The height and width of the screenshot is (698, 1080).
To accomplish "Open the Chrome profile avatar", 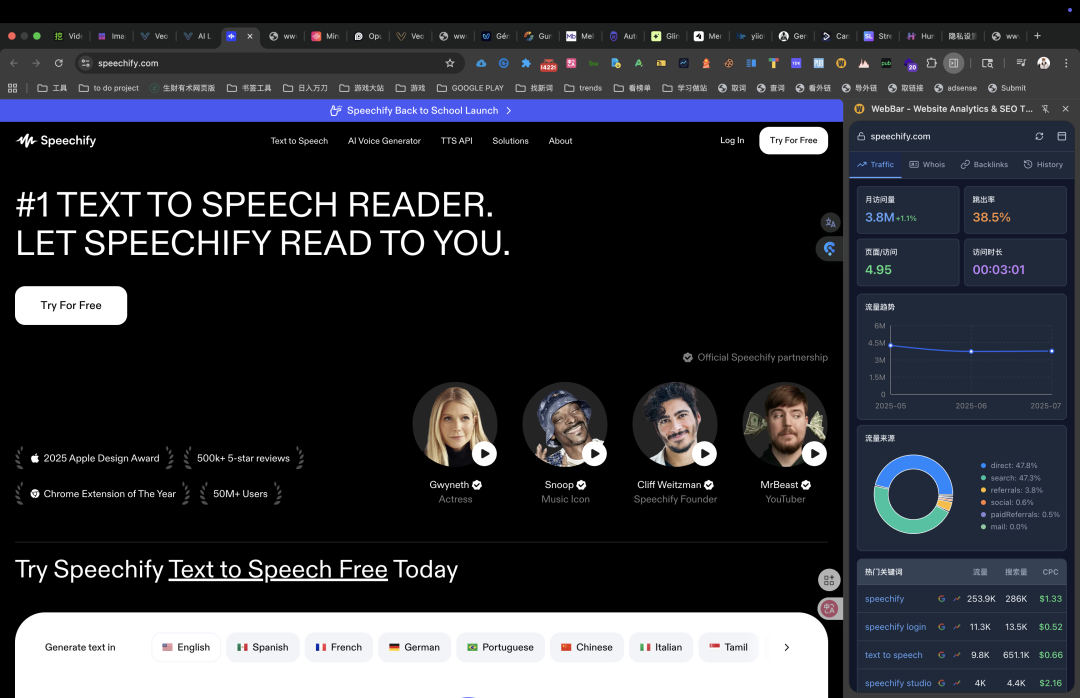I will pos(1043,63).
